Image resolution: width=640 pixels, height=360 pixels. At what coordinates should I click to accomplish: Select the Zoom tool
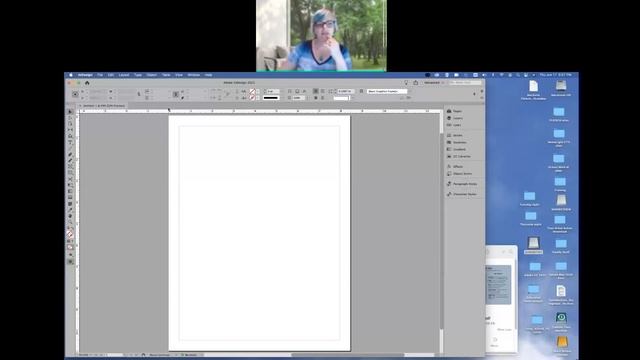[70, 222]
